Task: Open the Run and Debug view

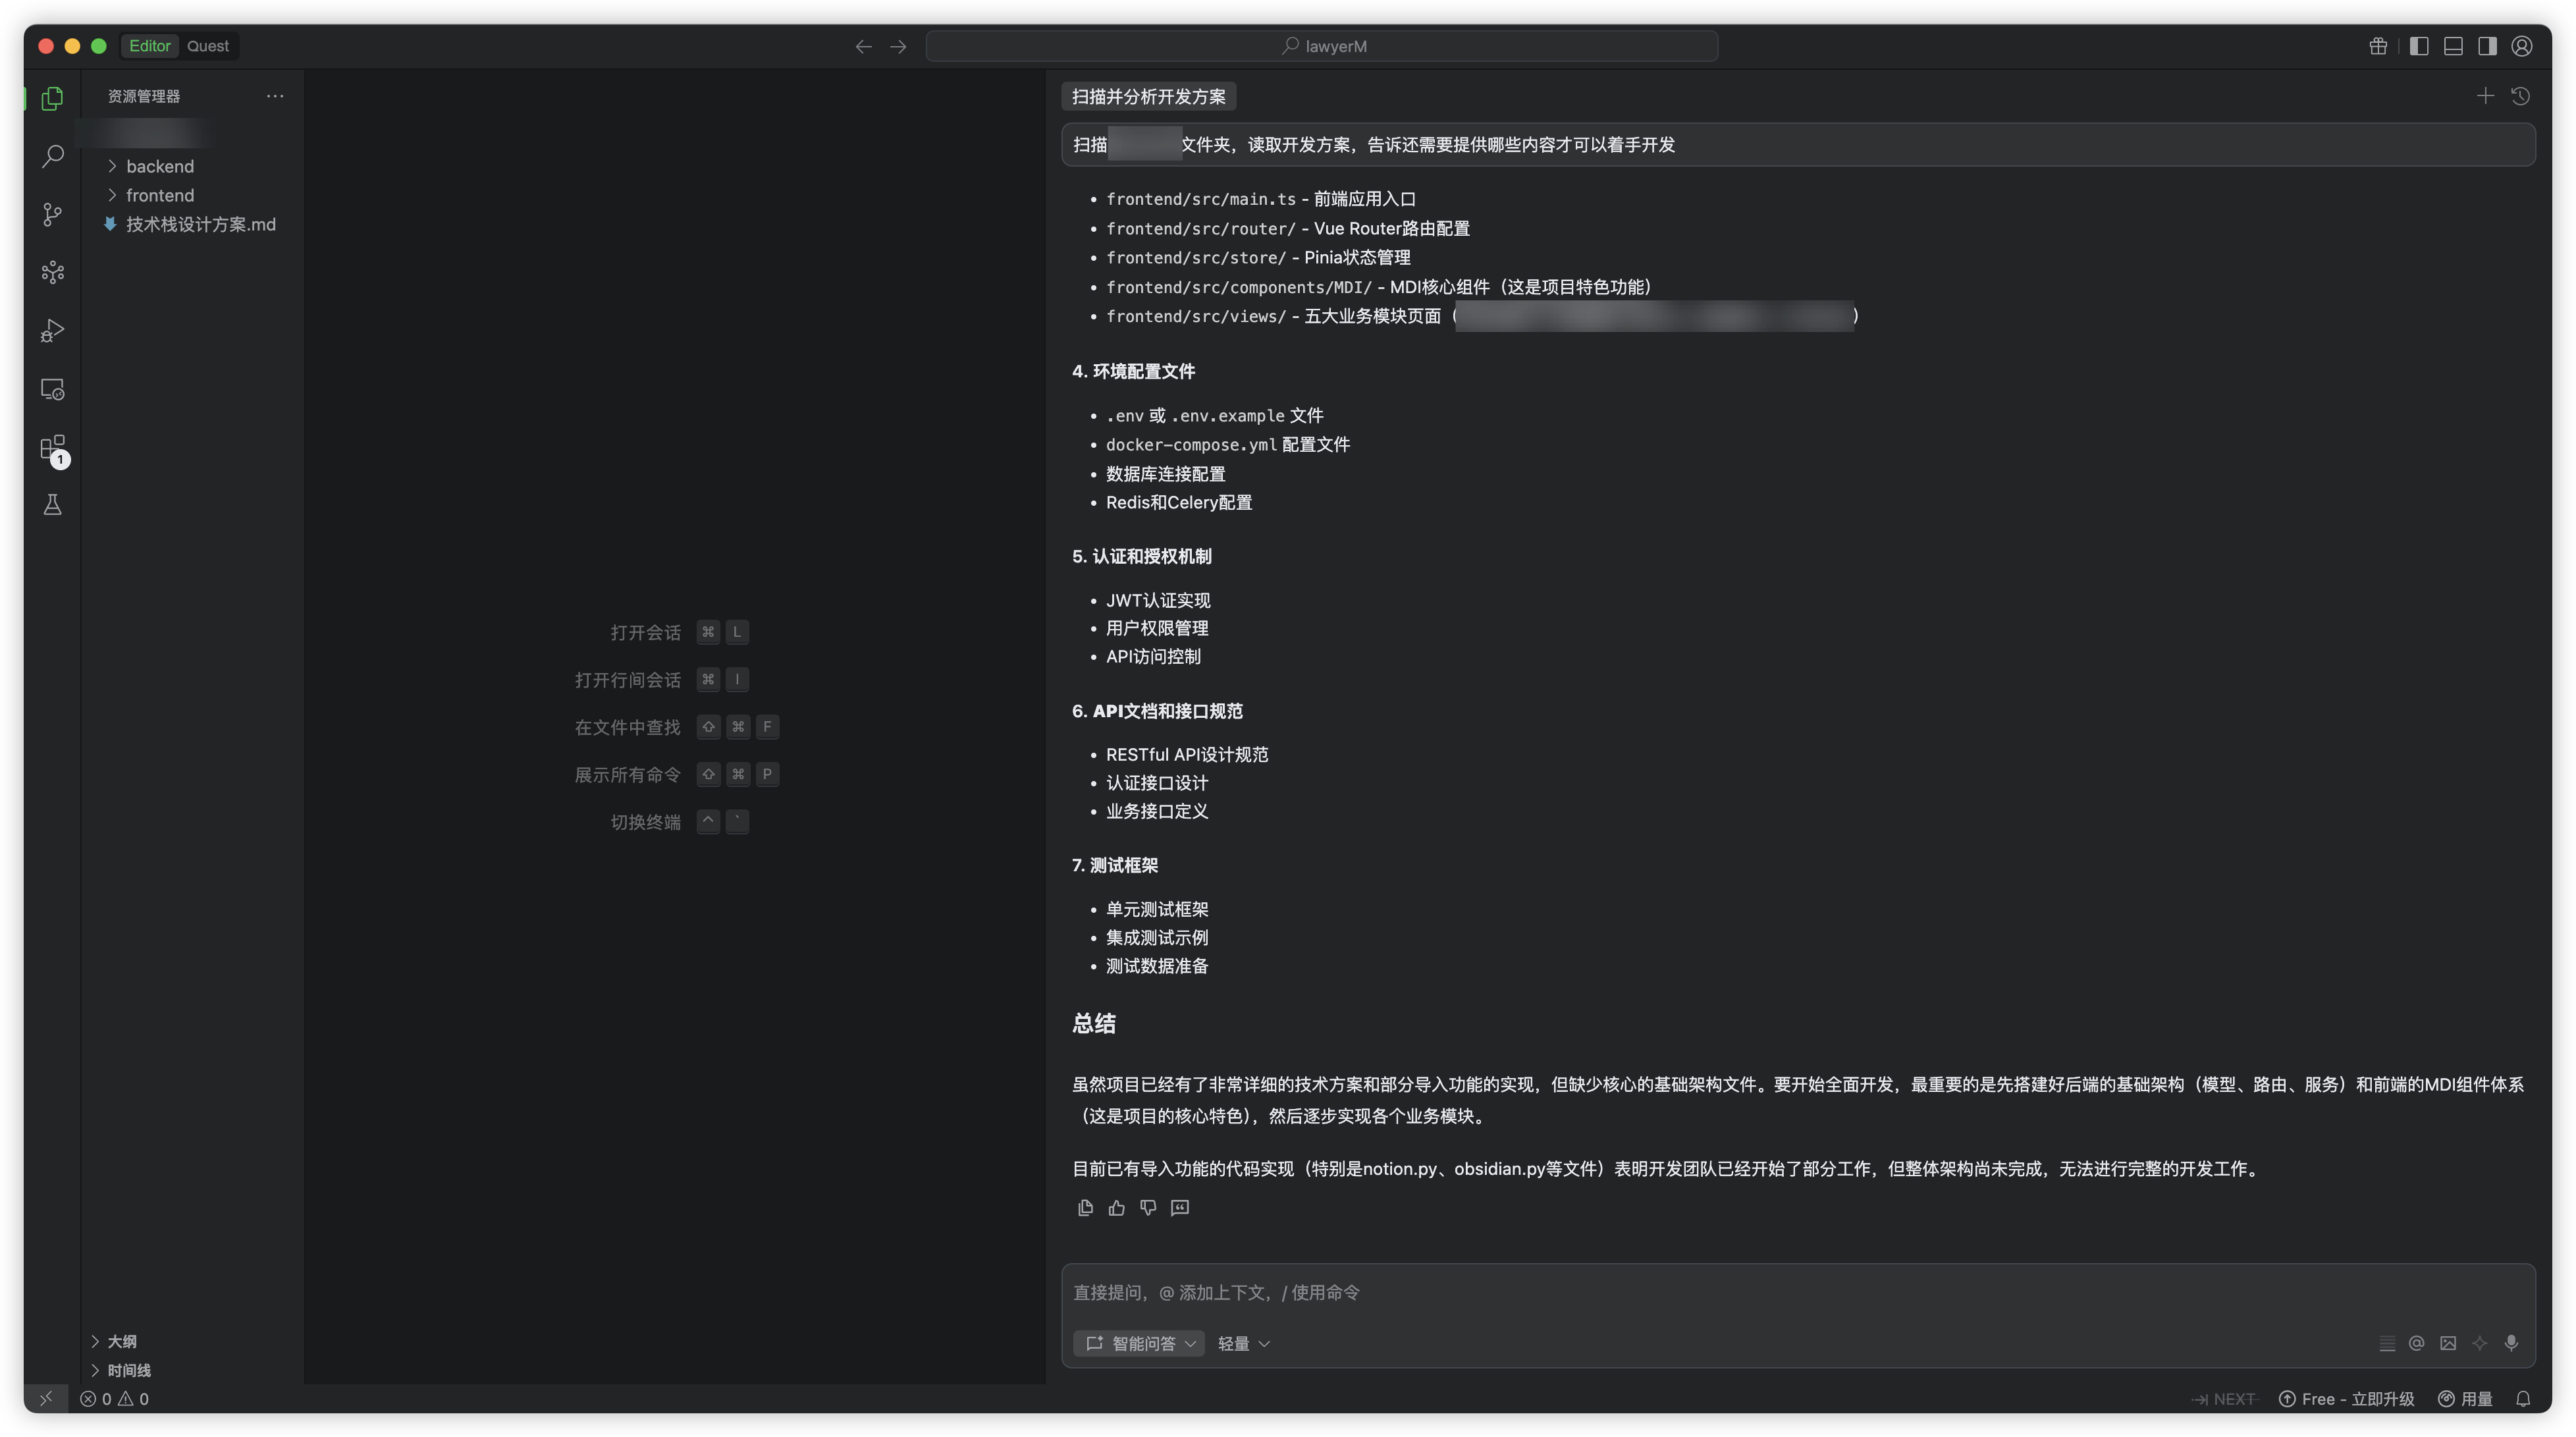Action: [52, 331]
